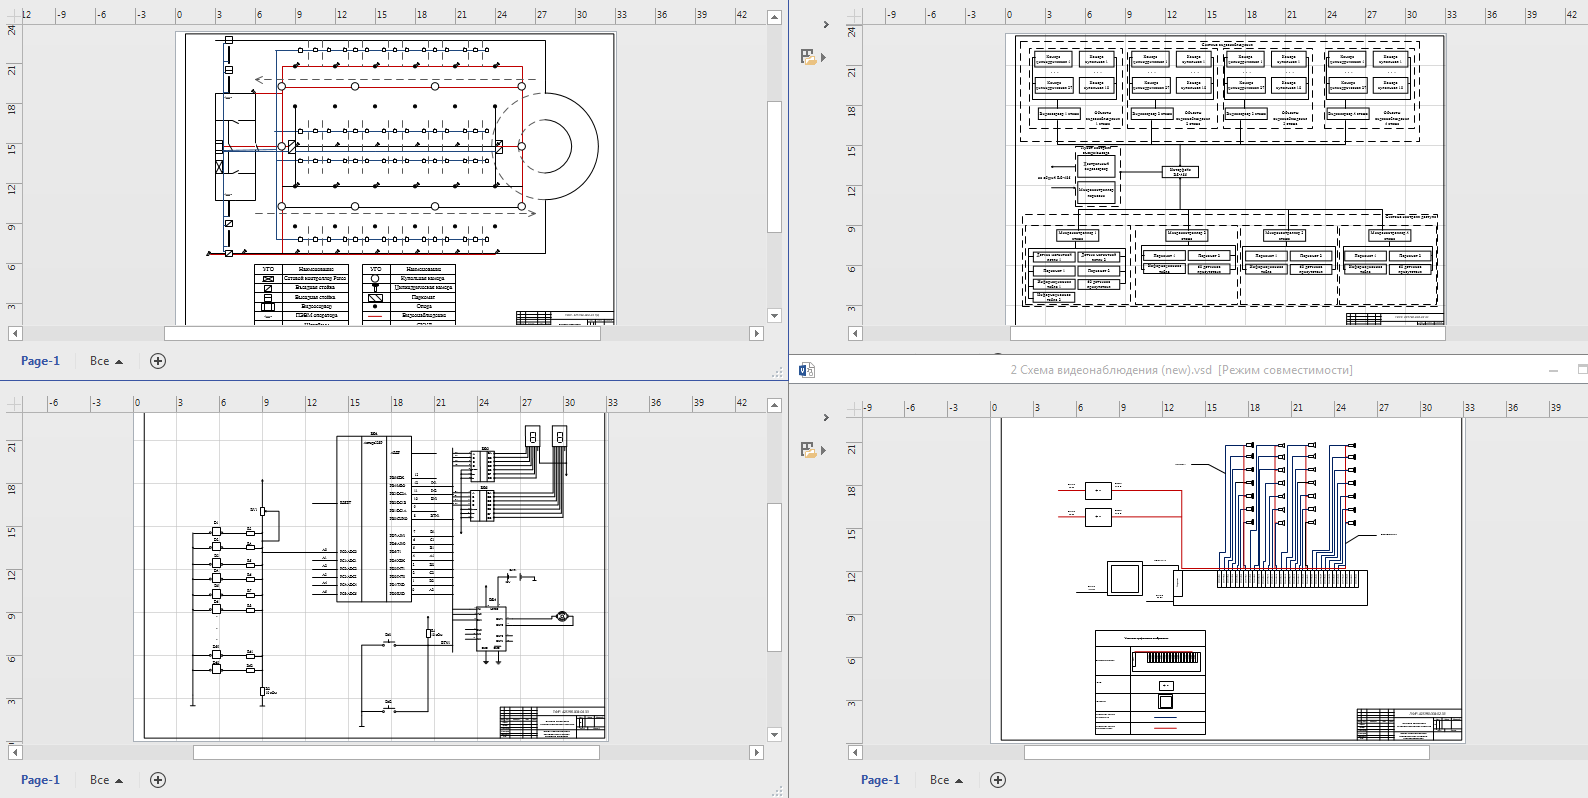
Task: Expand shapes pane chevron in Схема видеонаблюдения window
Action: click(x=826, y=418)
